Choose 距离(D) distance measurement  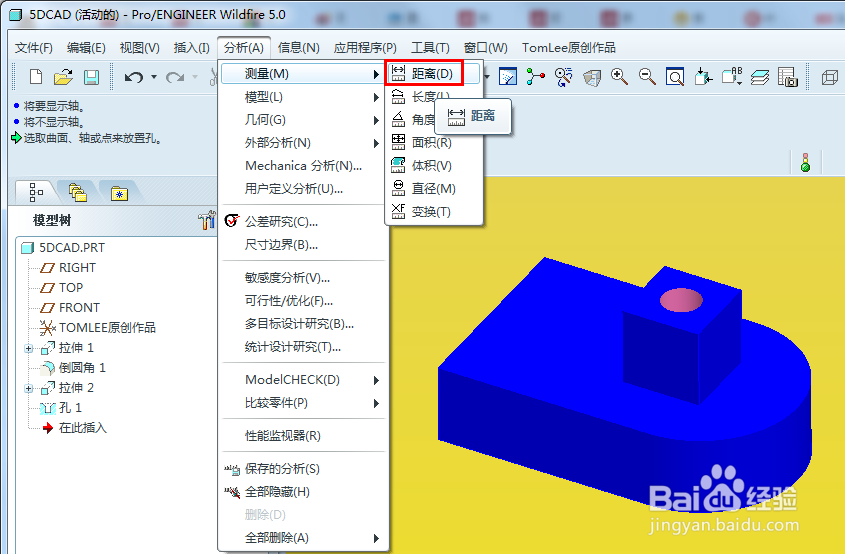pyautogui.click(x=432, y=74)
